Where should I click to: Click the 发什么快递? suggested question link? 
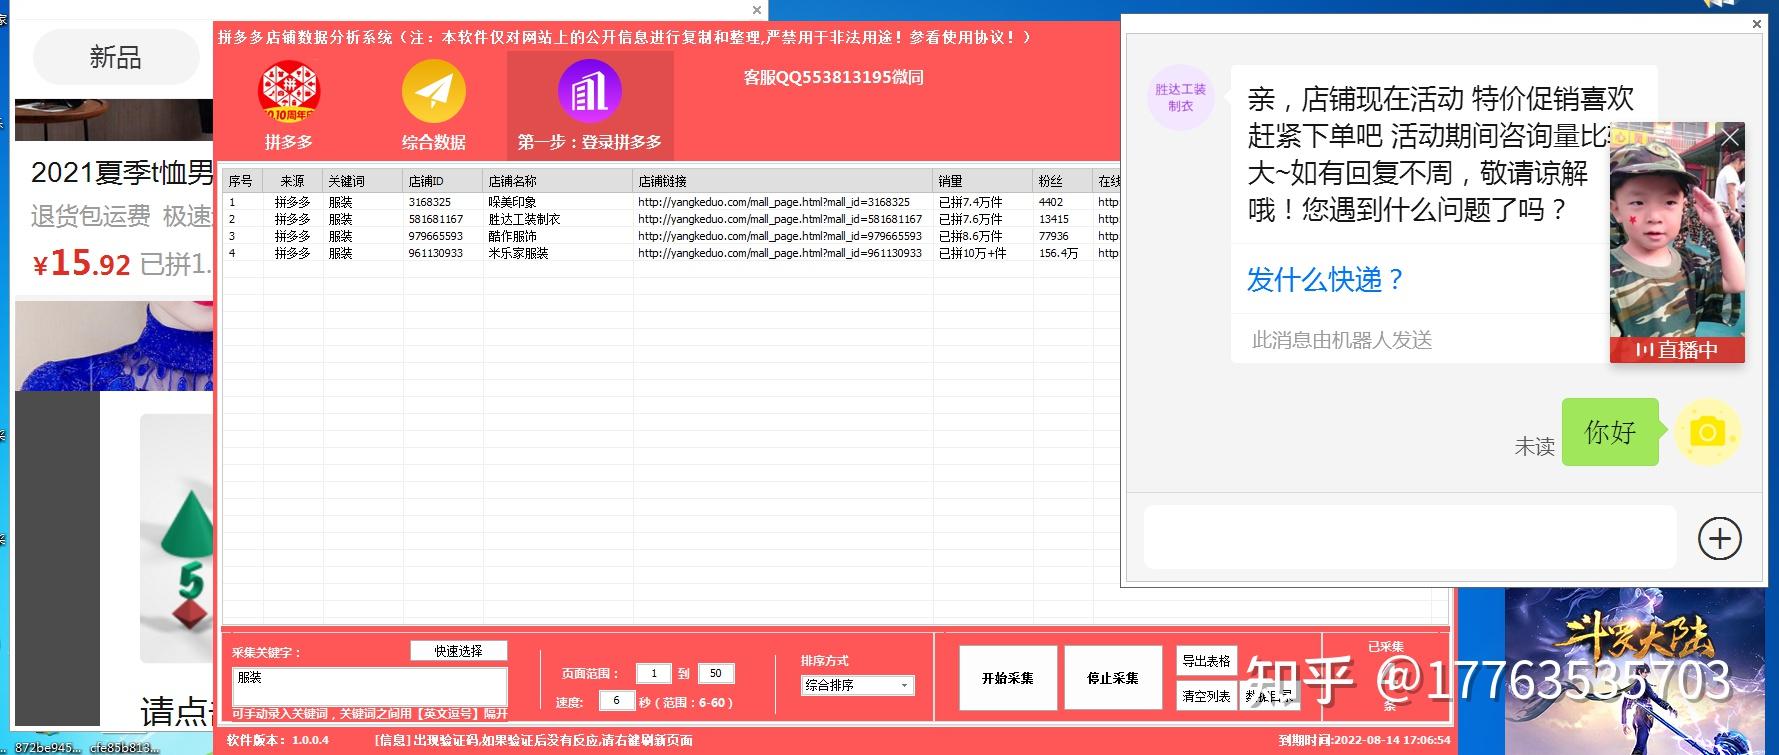click(x=1325, y=279)
